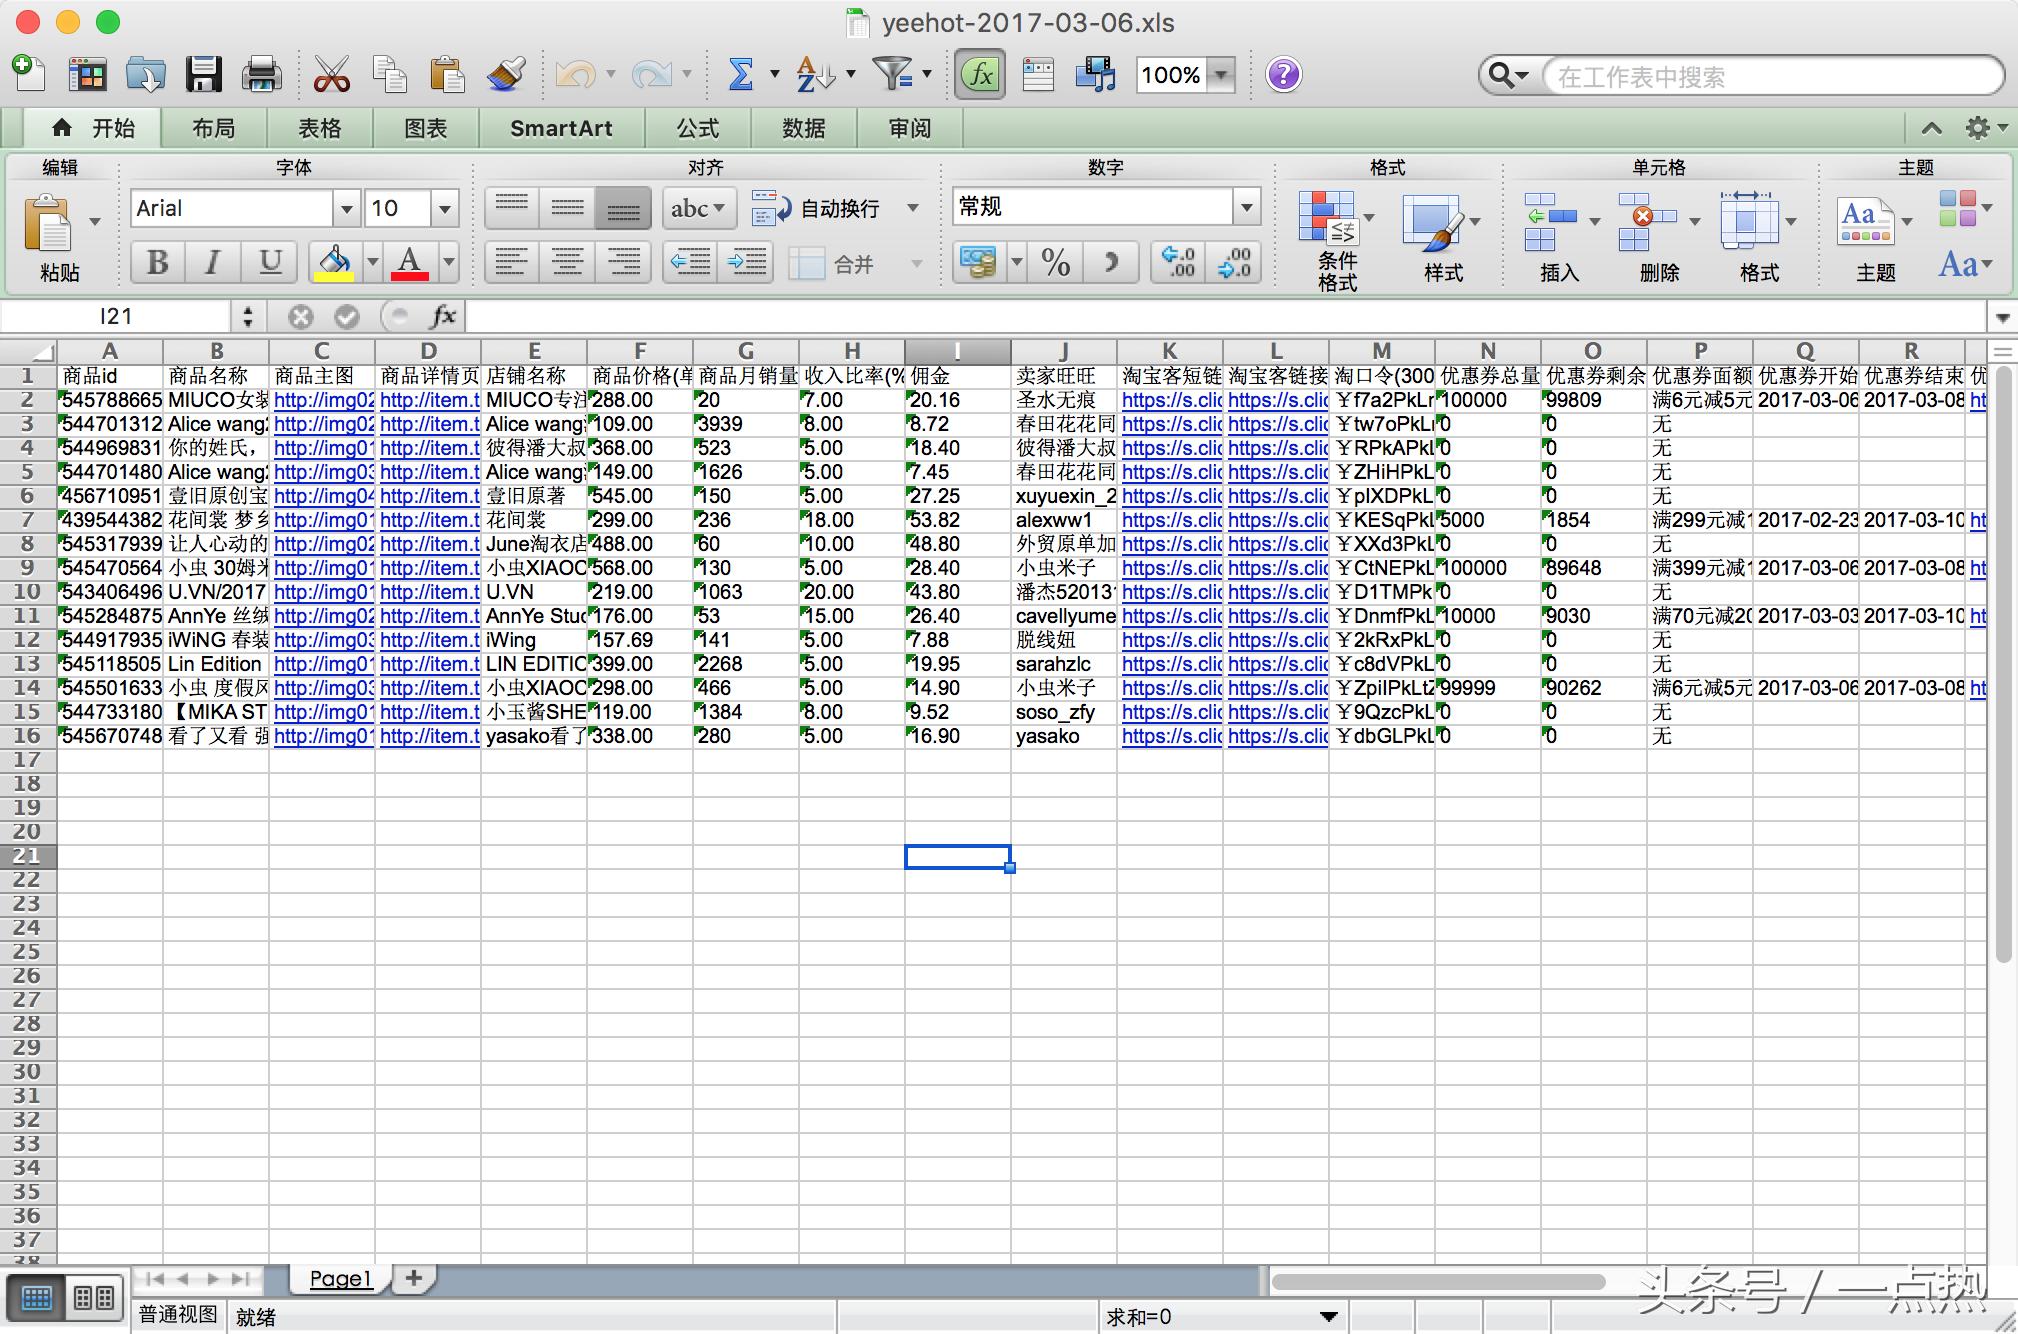This screenshot has width=2018, height=1334.
Task: Open the http://img02 link in cell C2
Action: click(x=322, y=400)
